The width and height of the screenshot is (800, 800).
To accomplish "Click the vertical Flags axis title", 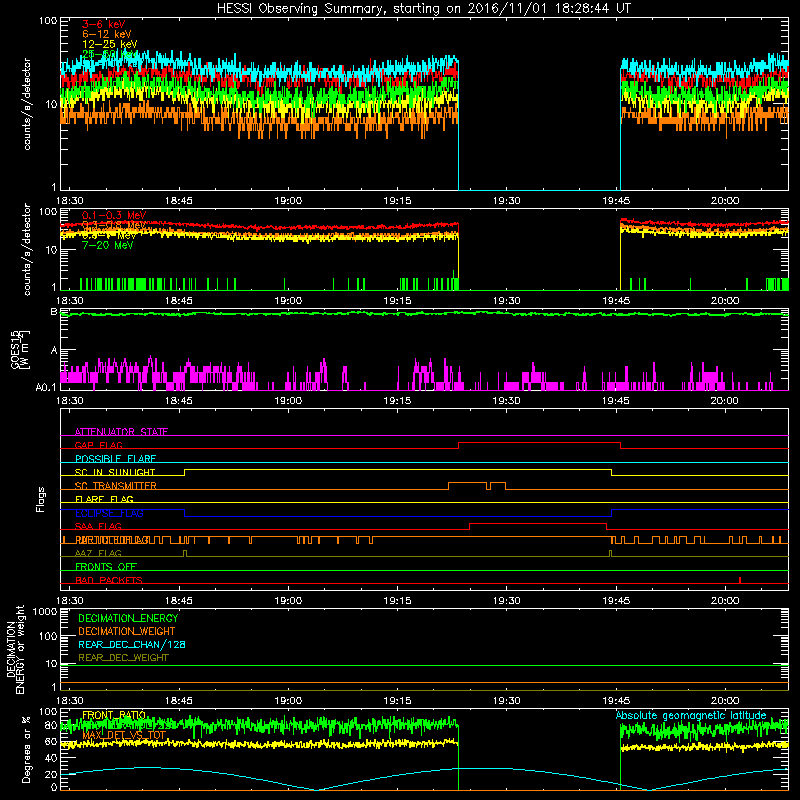I will pyautogui.click(x=41, y=499).
